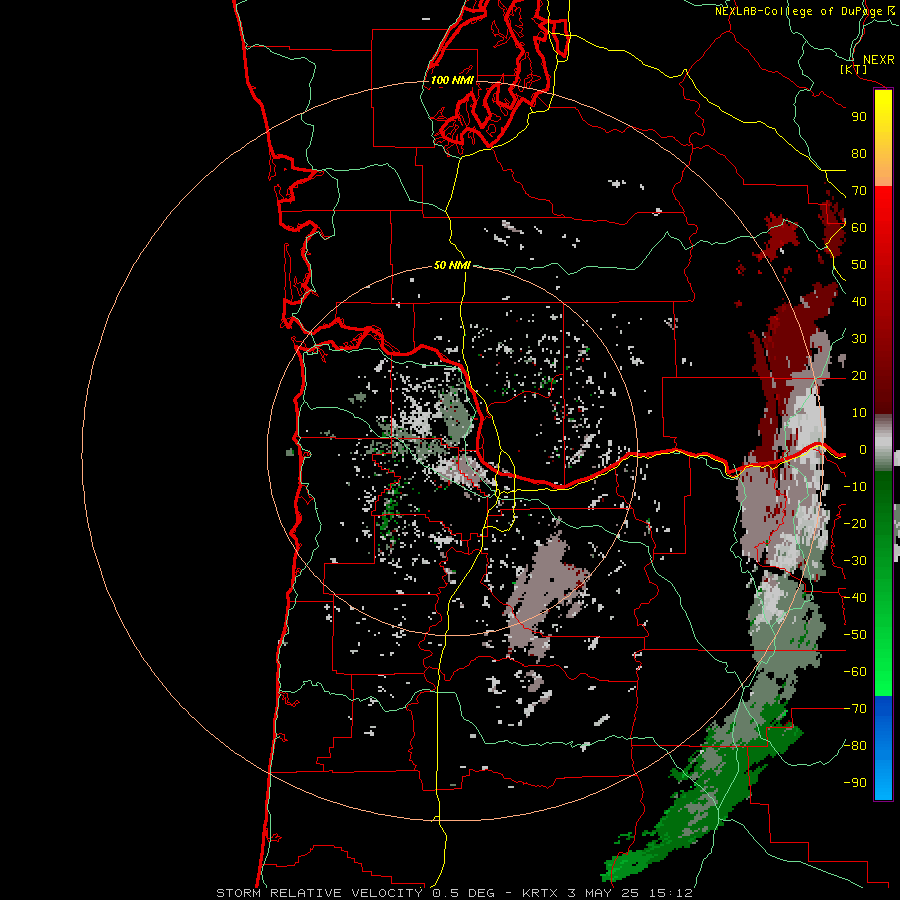This screenshot has width=900, height=900.
Task: Click the 70 value on the velocity scale
Action: pos(859,191)
